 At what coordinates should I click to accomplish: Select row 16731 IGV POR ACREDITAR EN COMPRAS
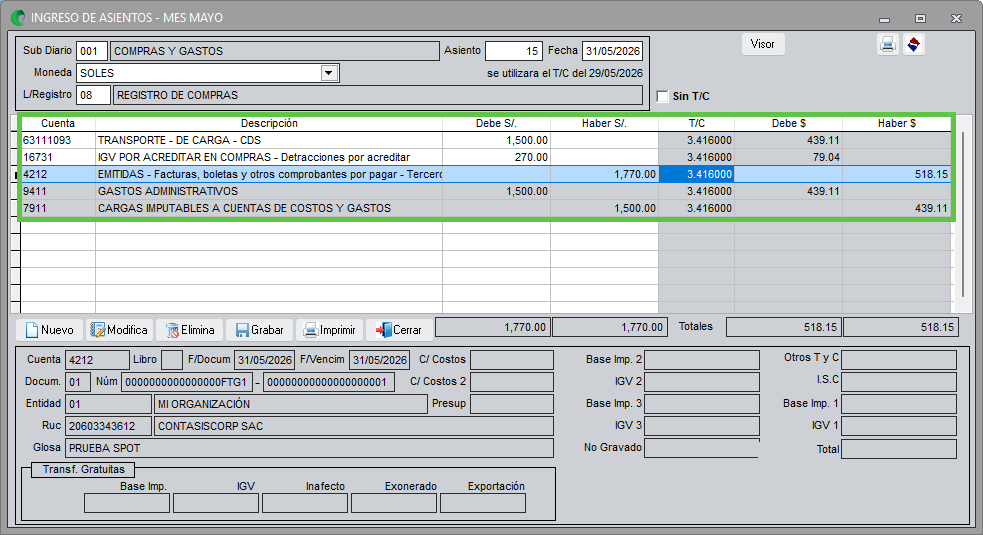(486, 157)
